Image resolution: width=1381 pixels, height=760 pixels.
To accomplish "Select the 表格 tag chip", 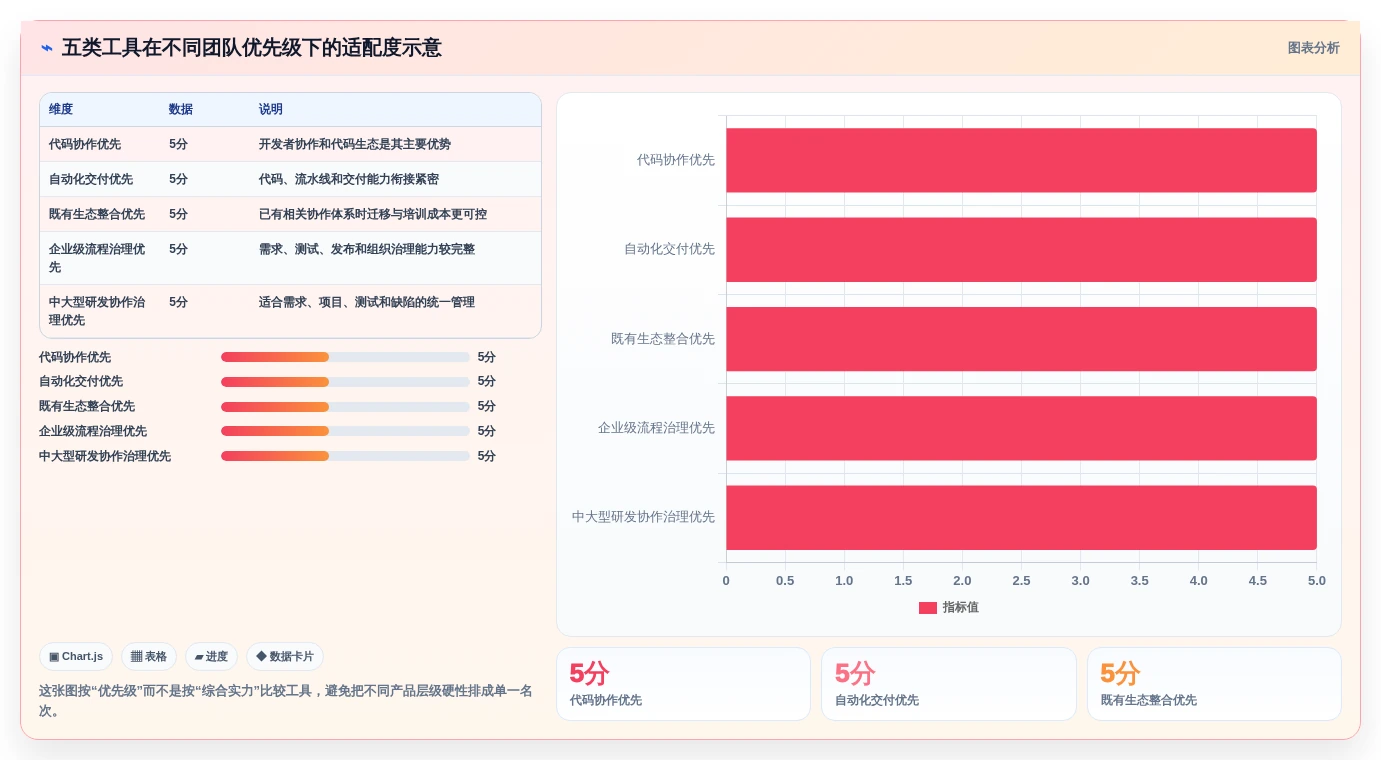I will click(x=149, y=657).
